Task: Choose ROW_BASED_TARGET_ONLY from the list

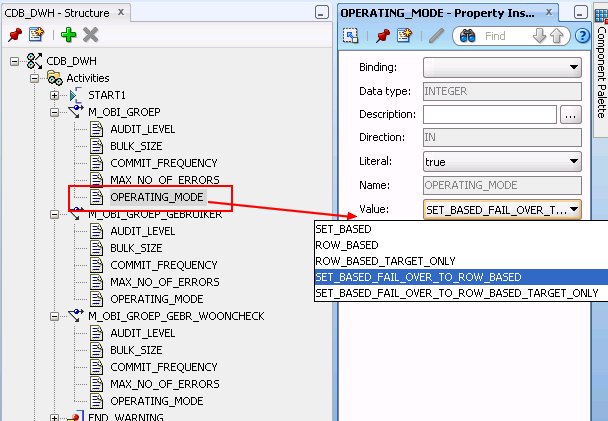Action: pyautogui.click(x=385, y=261)
